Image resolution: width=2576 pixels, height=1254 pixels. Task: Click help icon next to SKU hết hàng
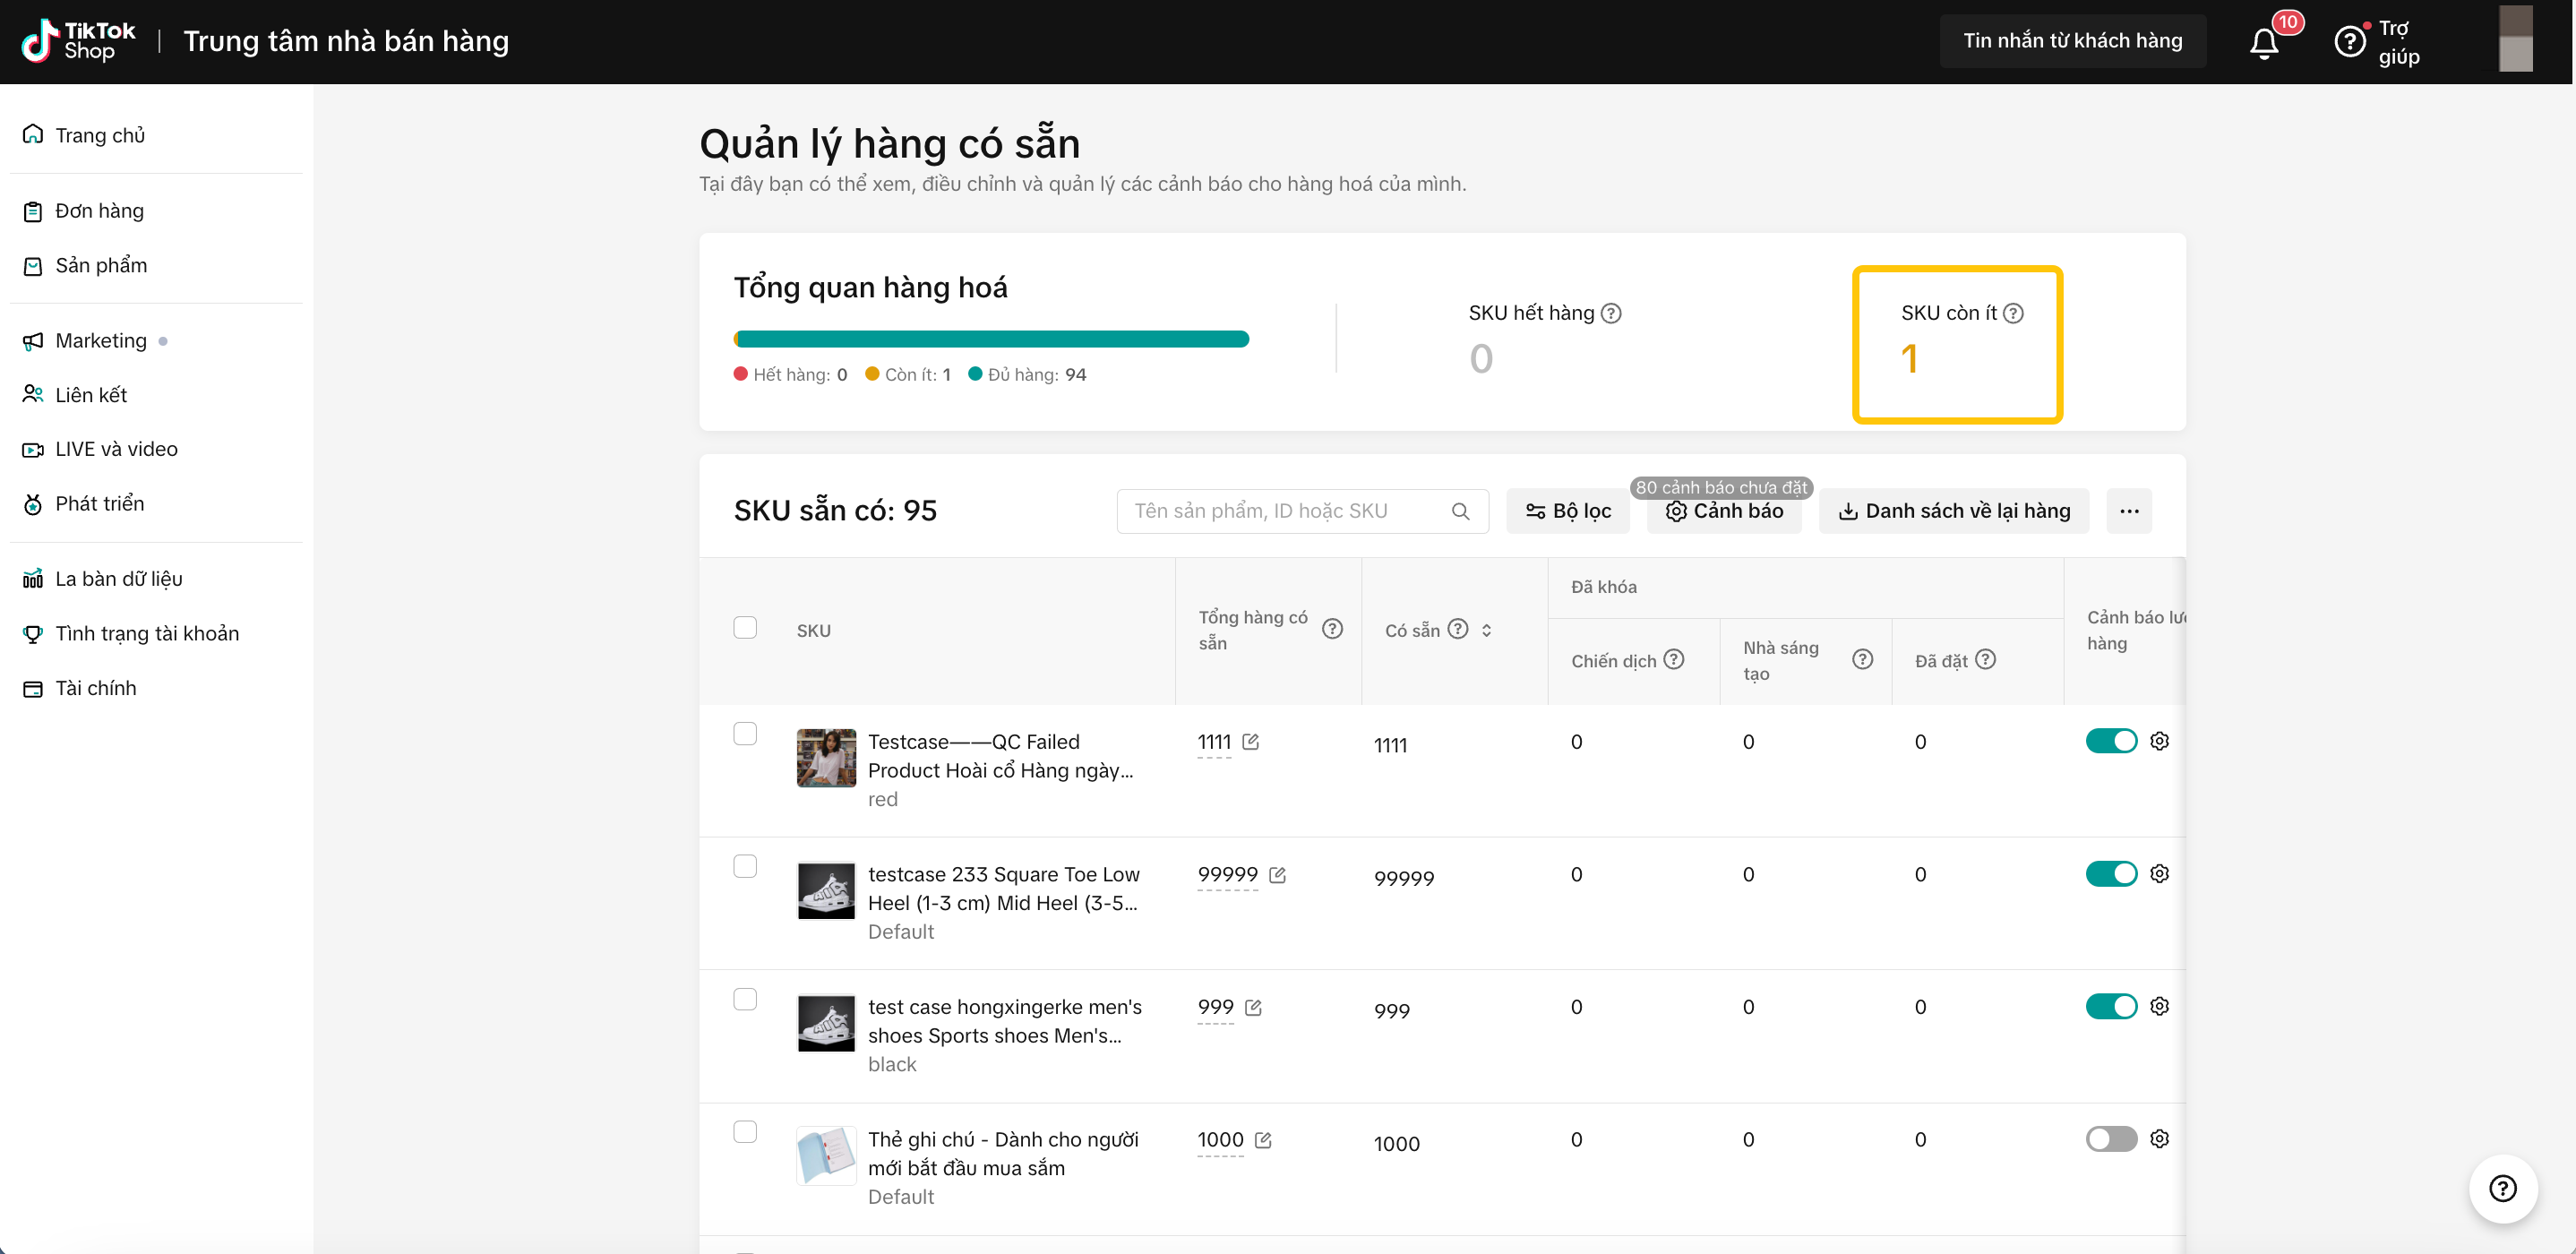[1611, 313]
